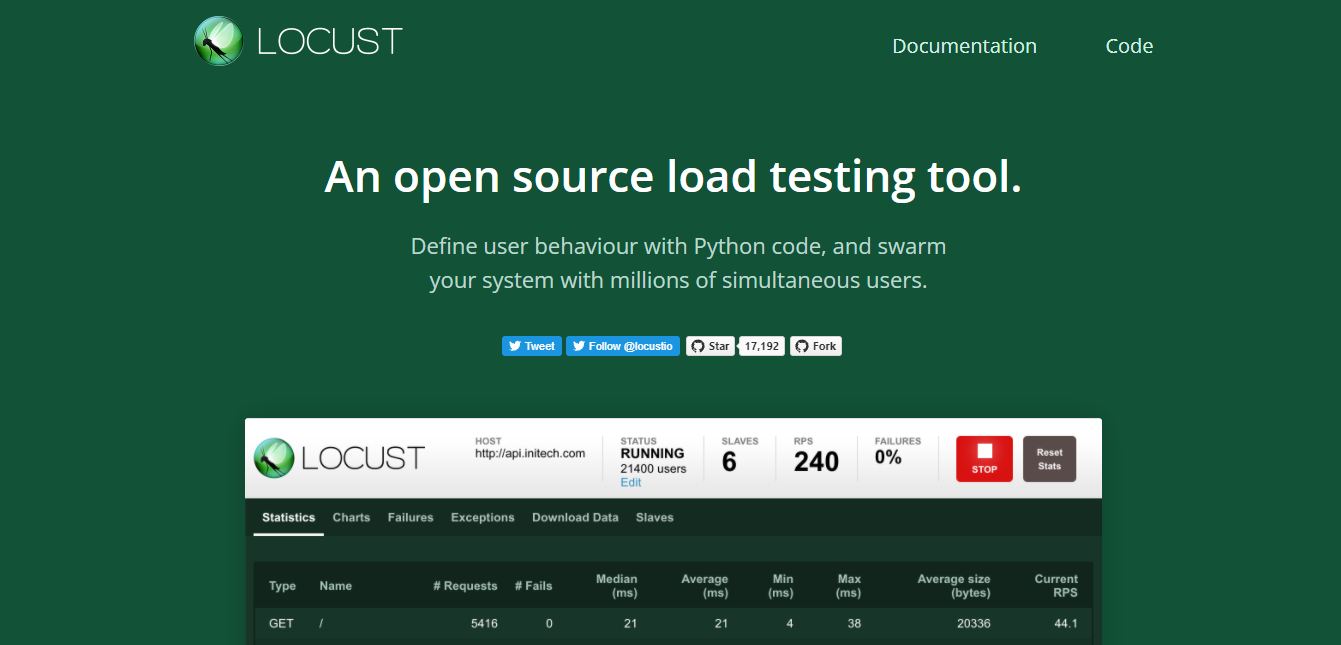1341x645 pixels.
Task: Sort by # Requests column header
Action: click(465, 586)
